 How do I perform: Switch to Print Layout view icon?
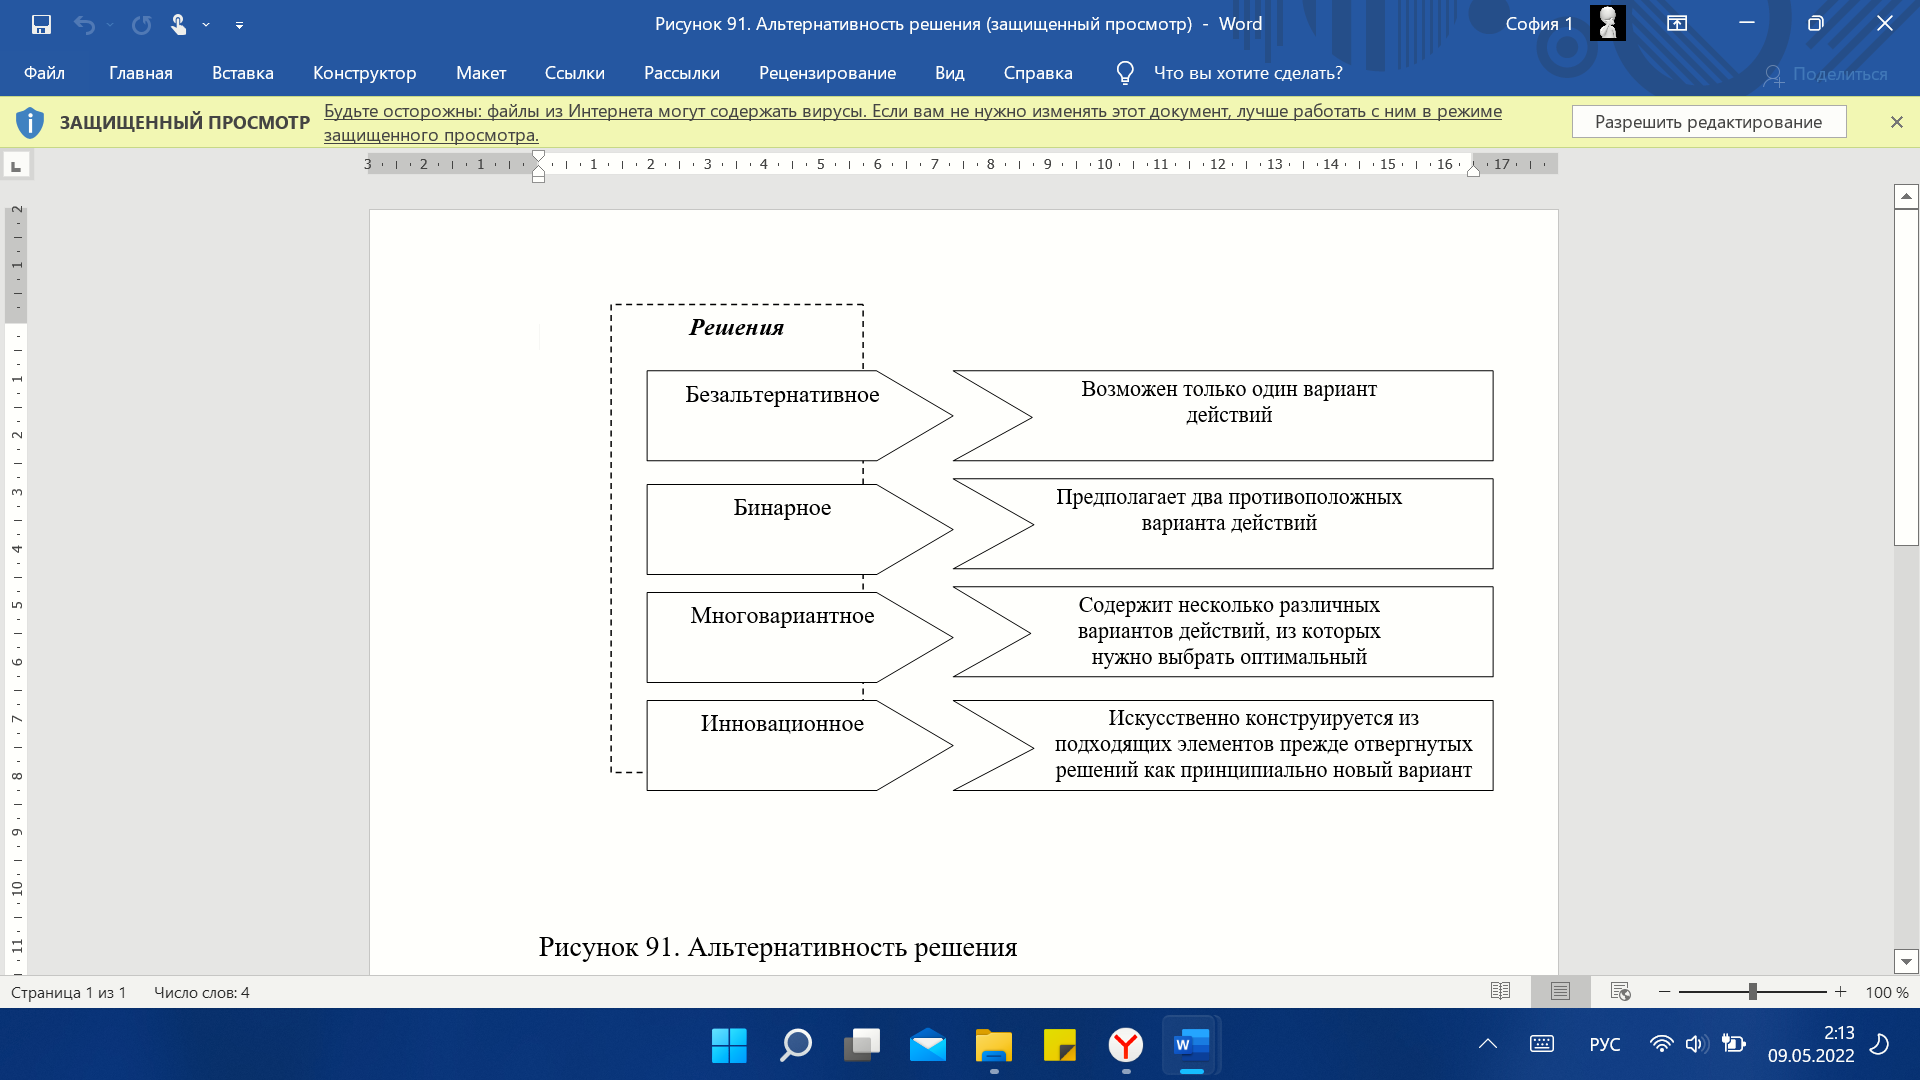point(1560,991)
